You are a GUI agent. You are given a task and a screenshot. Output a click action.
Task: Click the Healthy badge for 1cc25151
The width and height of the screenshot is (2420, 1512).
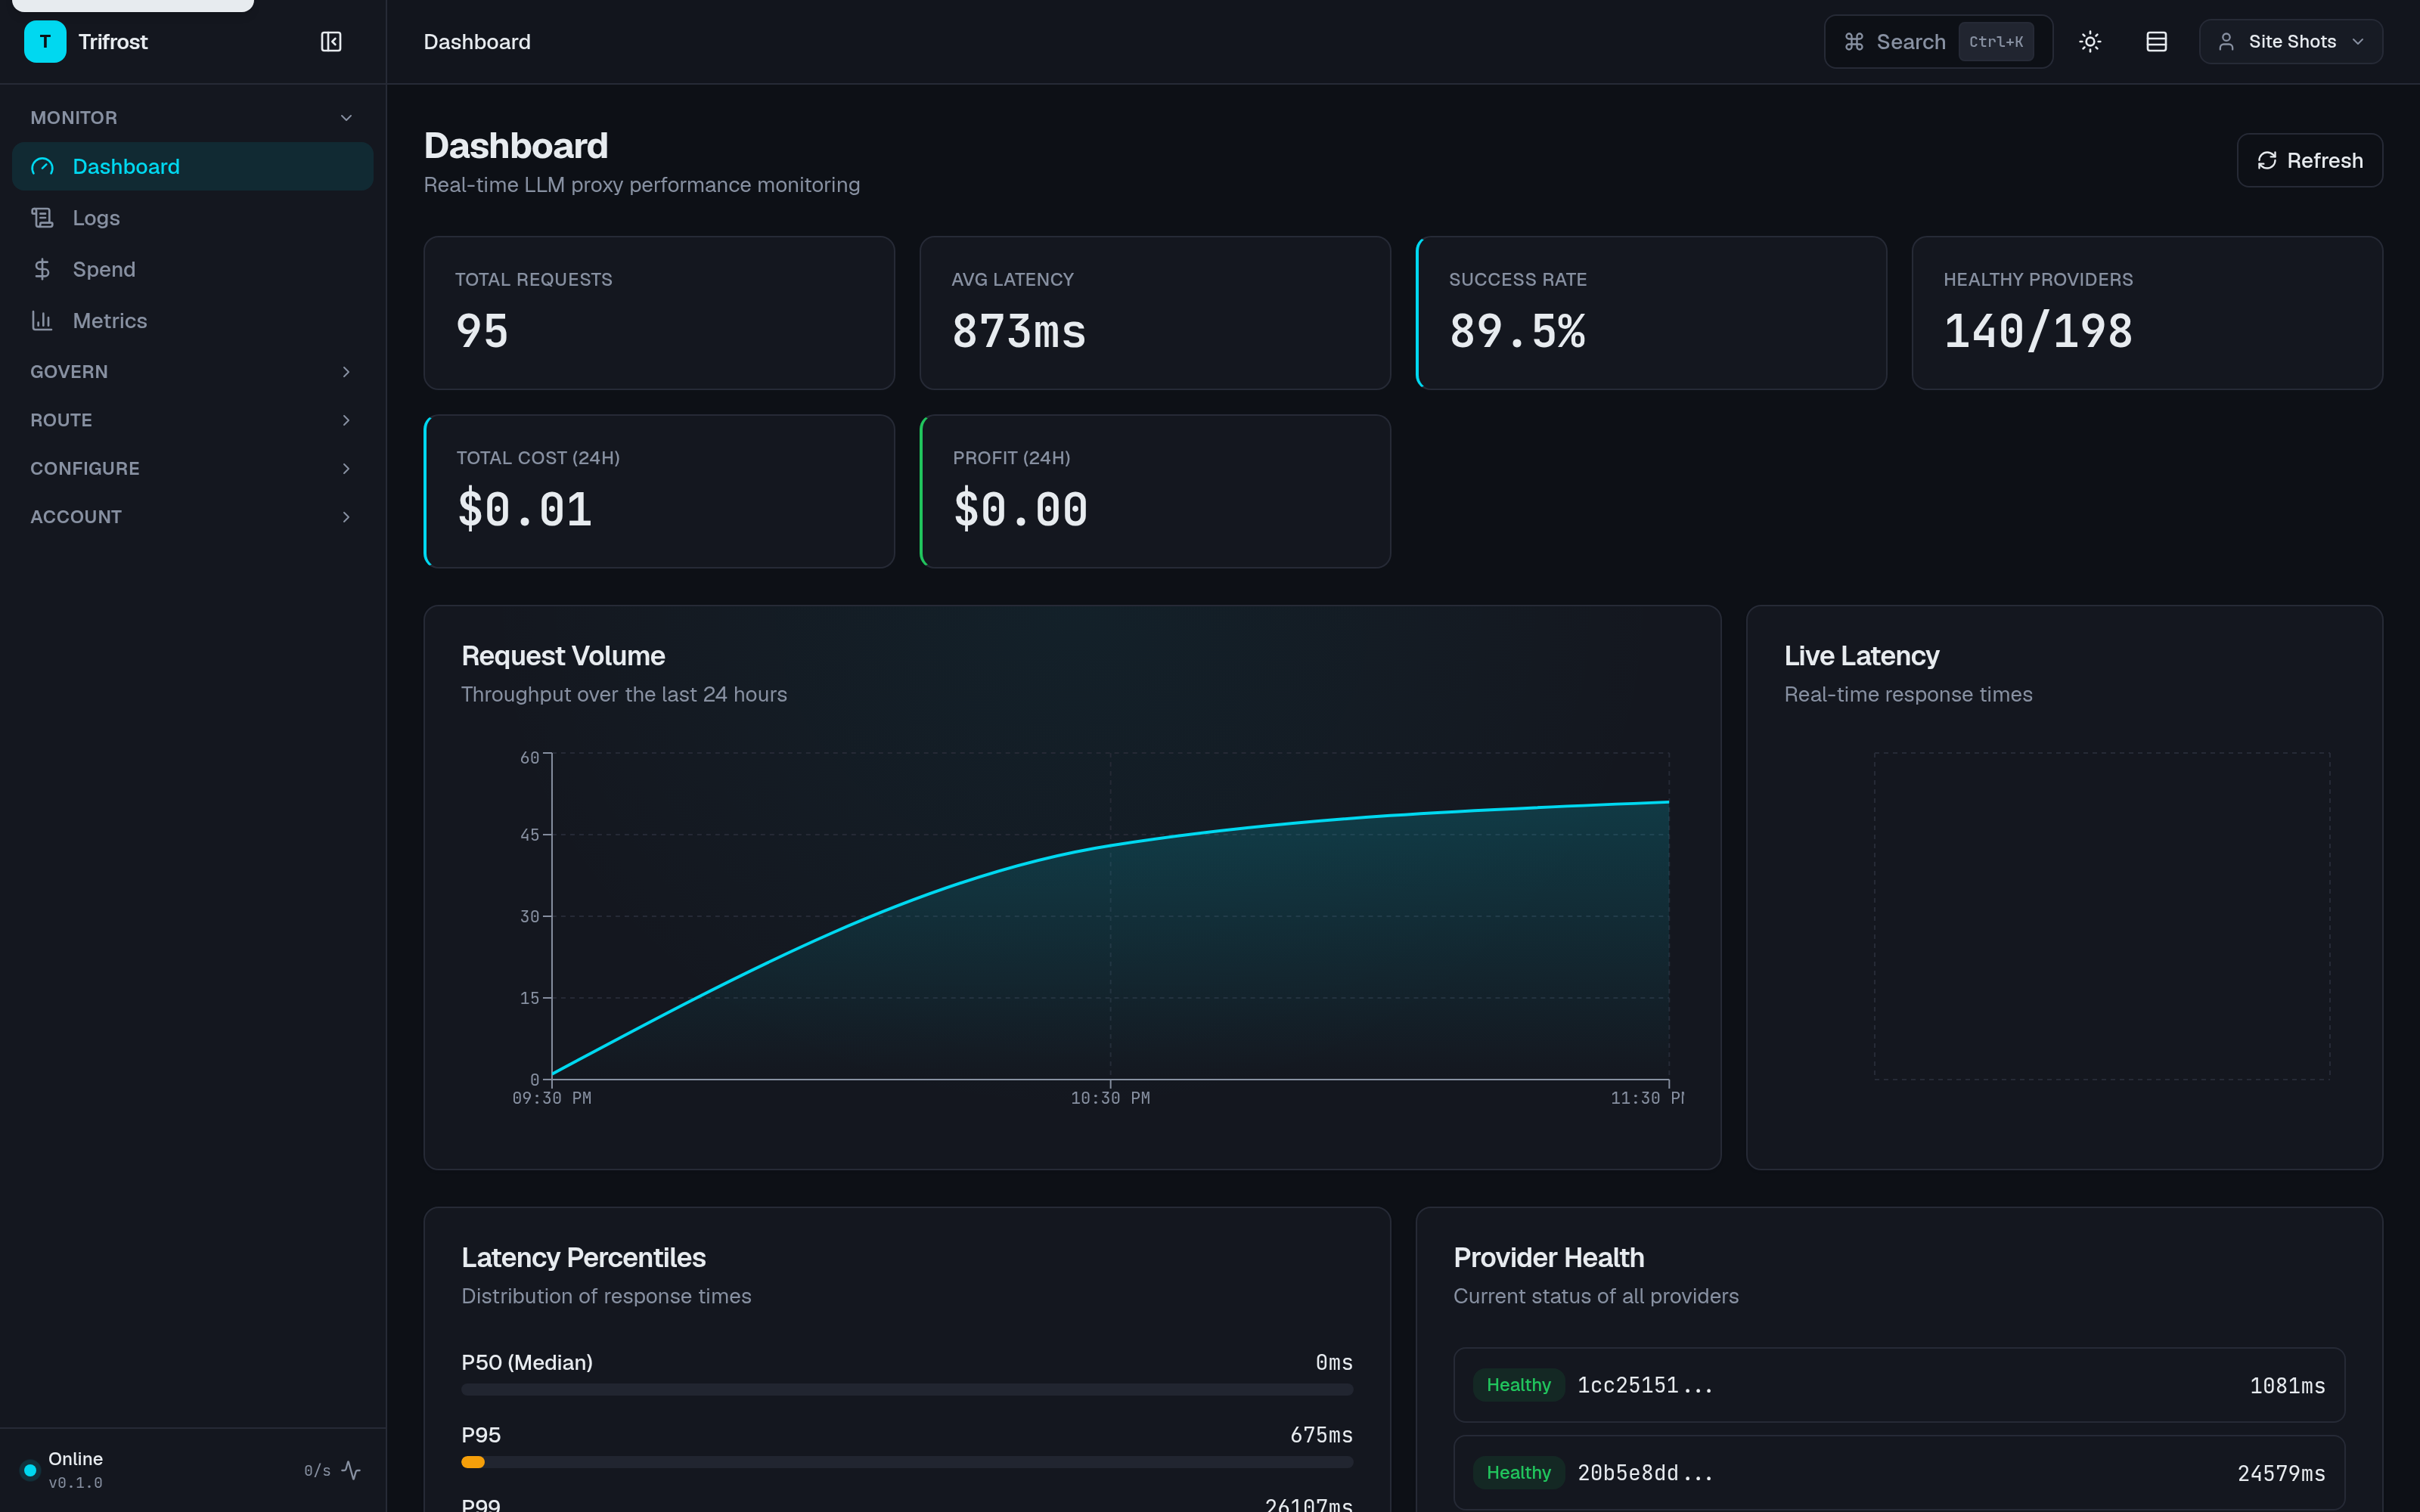tap(1518, 1385)
